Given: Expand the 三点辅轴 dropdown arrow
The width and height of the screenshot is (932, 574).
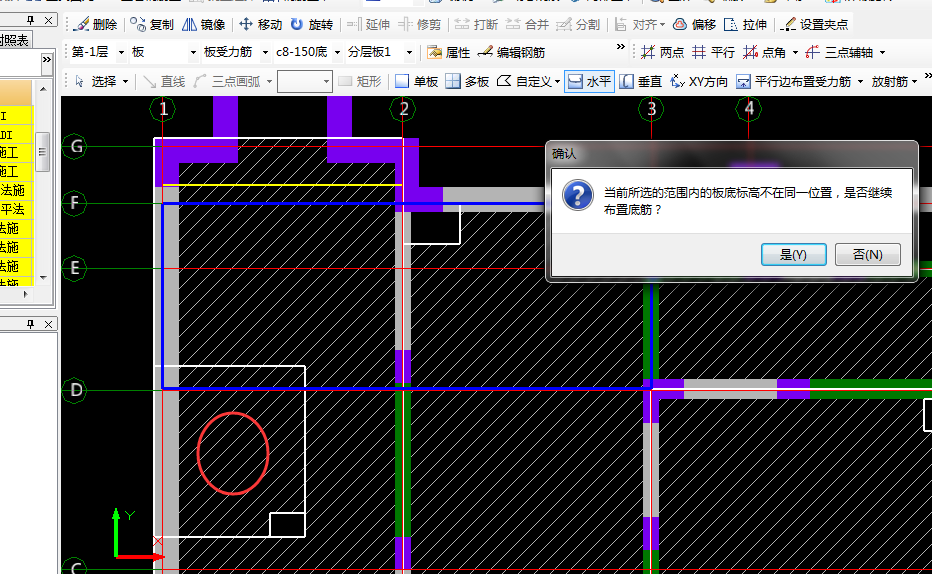Looking at the screenshot, I should pos(882,53).
